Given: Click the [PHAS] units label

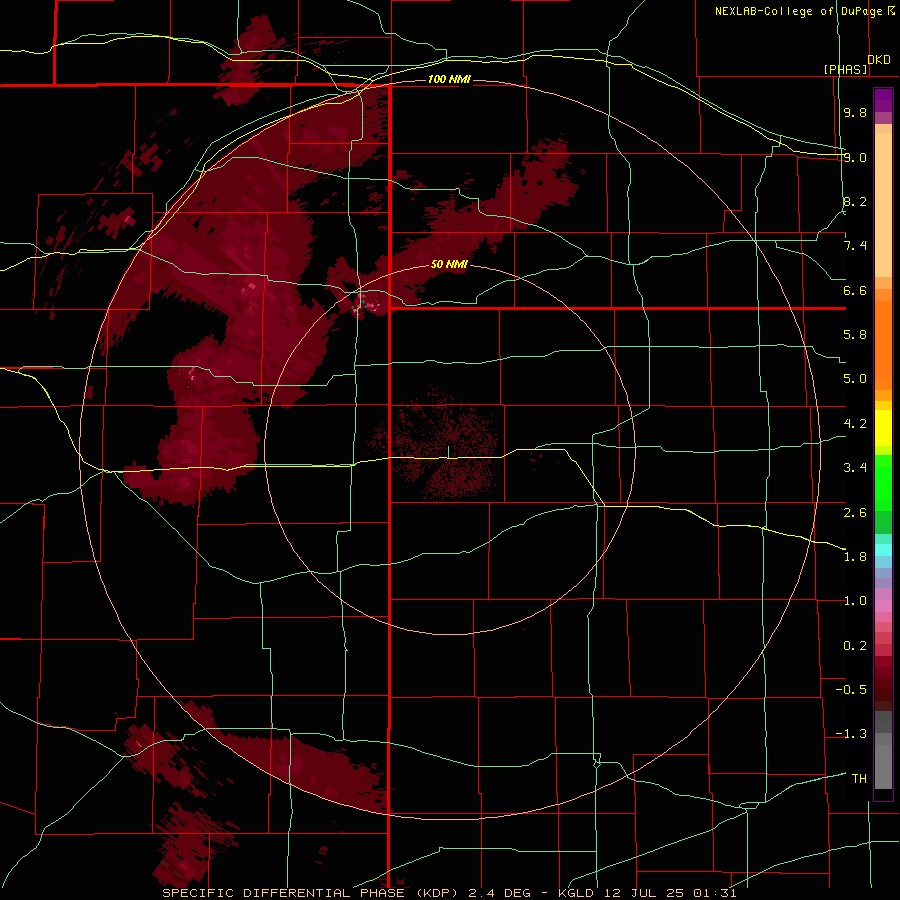Looking at the screenshot, I should click(845, 69).
